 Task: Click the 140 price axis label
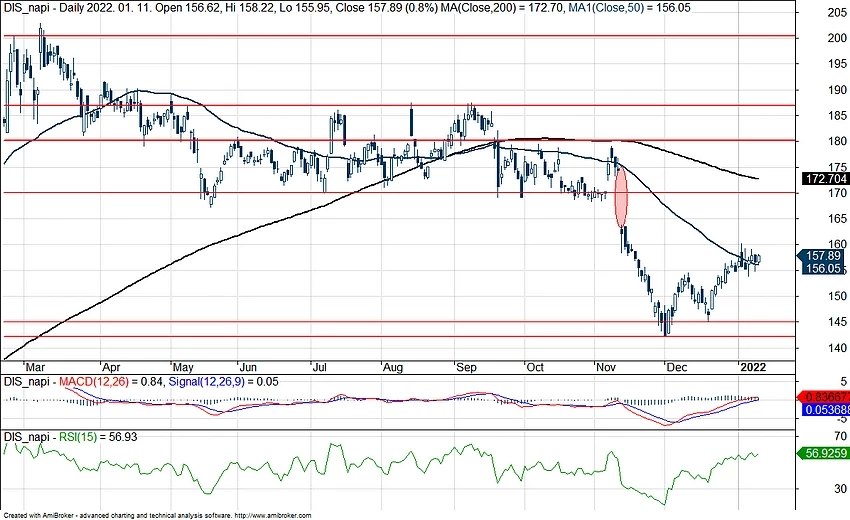pyautogui.click(x=837, y=348)
